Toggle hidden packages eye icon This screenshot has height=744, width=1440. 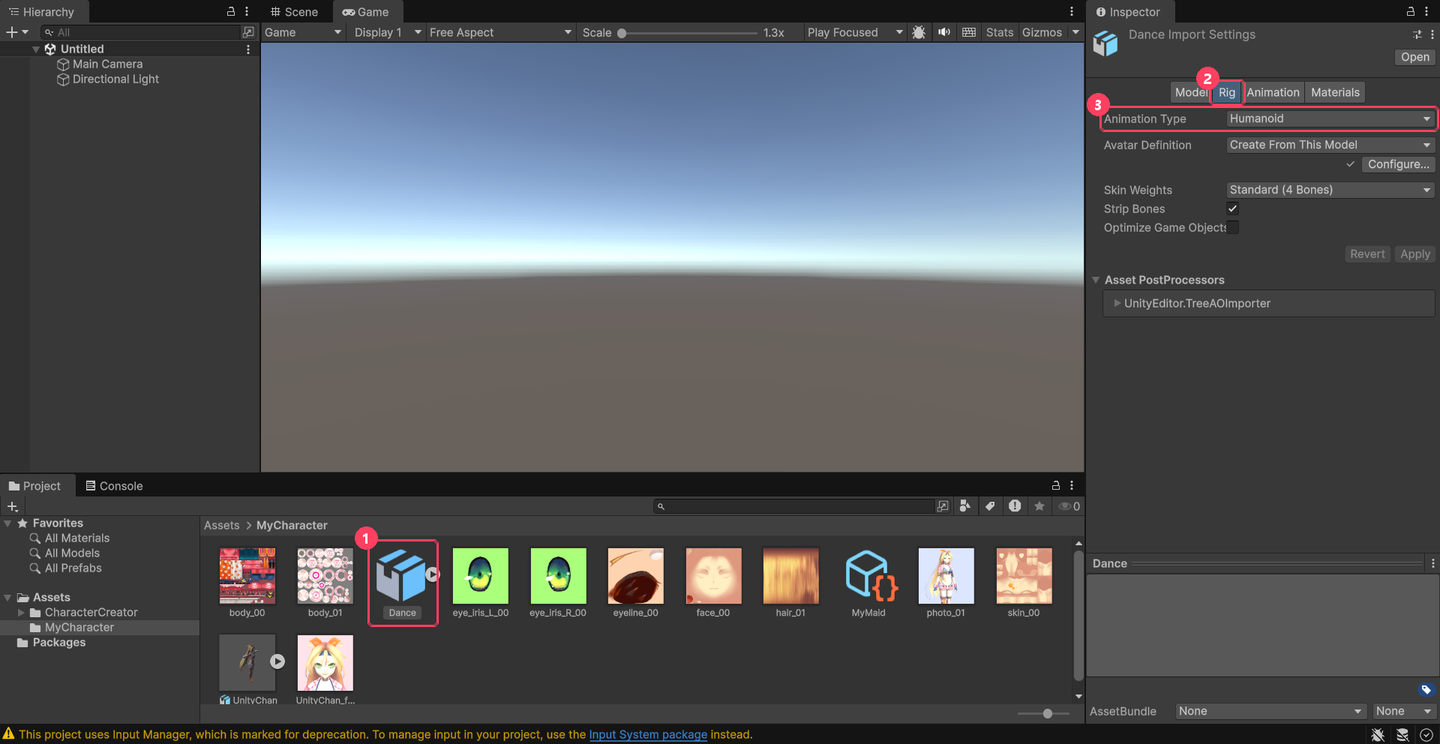coord(1069,506)
